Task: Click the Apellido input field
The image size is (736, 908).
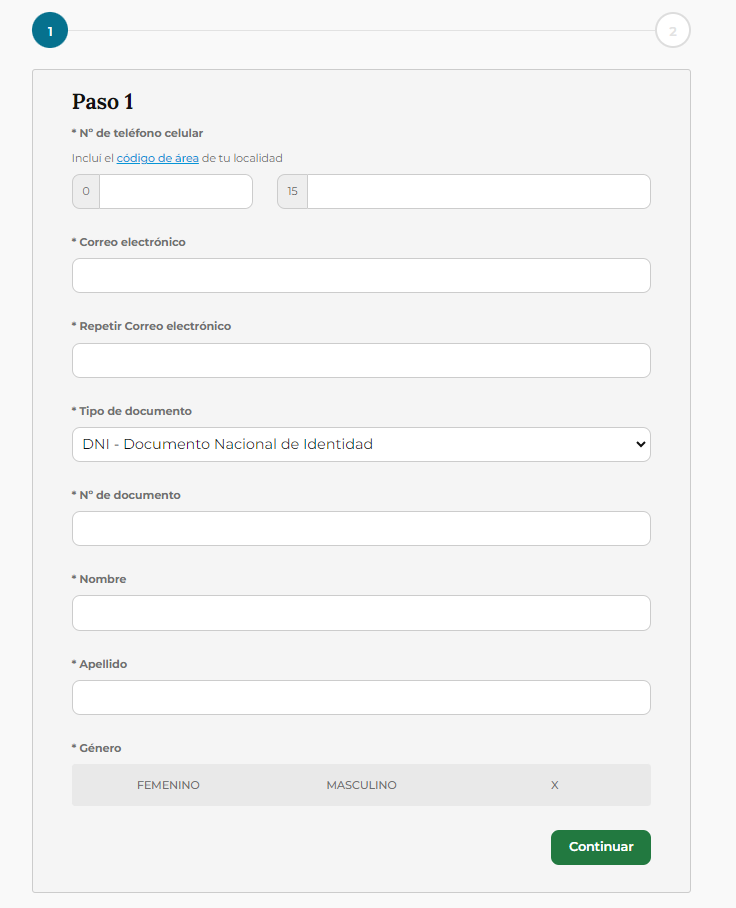Action: [x=361, y=698]
